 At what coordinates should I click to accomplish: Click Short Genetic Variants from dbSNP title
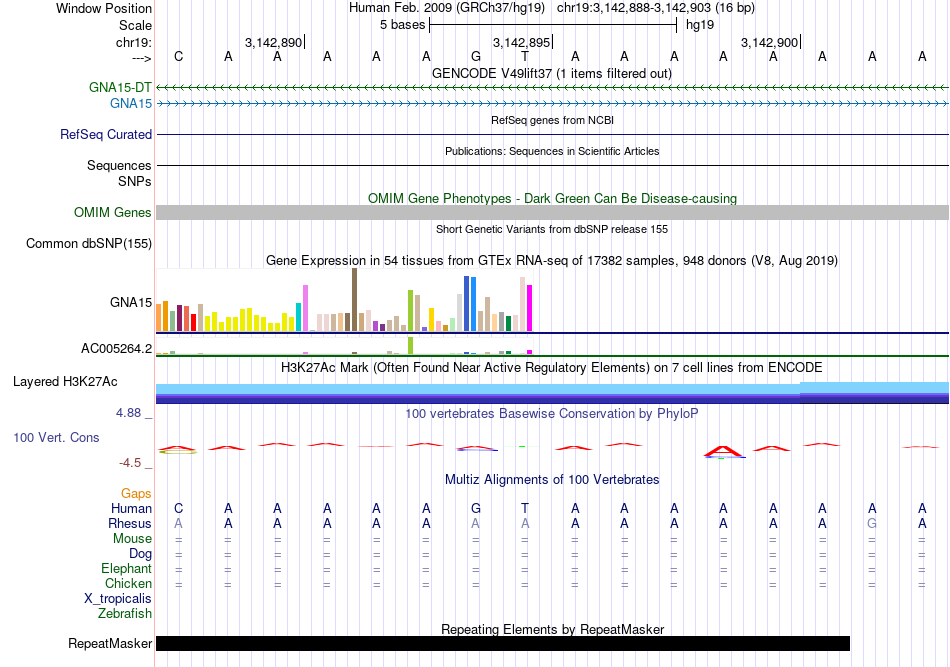552,229
